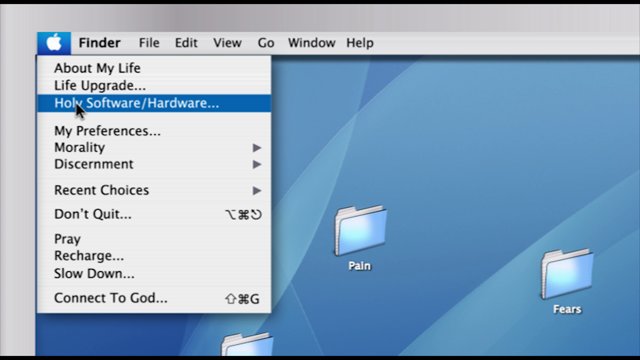This screenshot has width=640, height=360.
Task: Select Slow Down... menu item
Action: click(x=154, y=273)
